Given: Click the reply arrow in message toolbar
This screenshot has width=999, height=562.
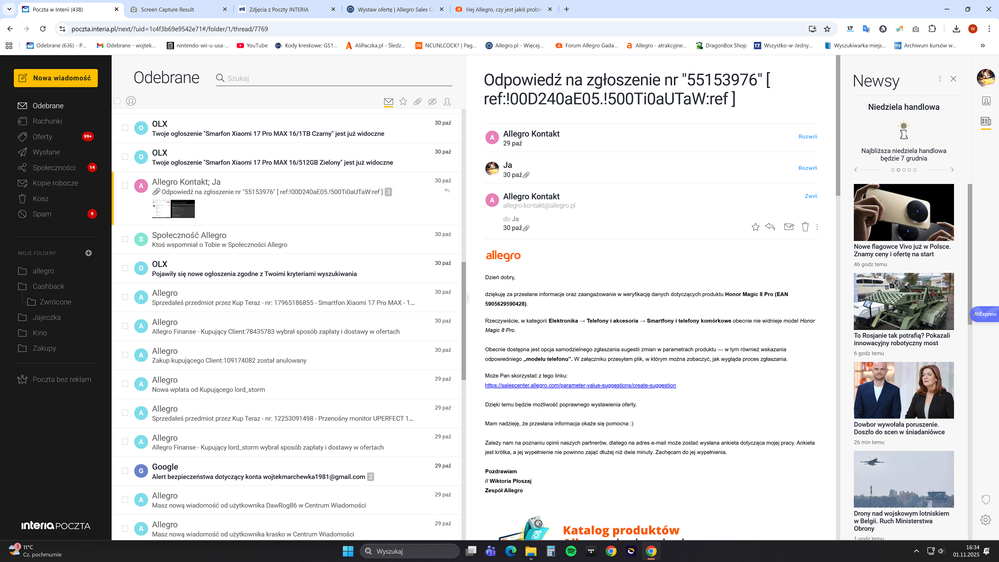Looking at the screenshot, I should [771, 227].
